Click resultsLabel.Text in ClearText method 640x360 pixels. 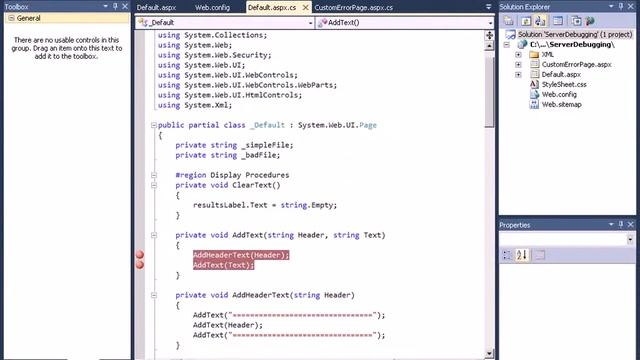tap(230, 205)
